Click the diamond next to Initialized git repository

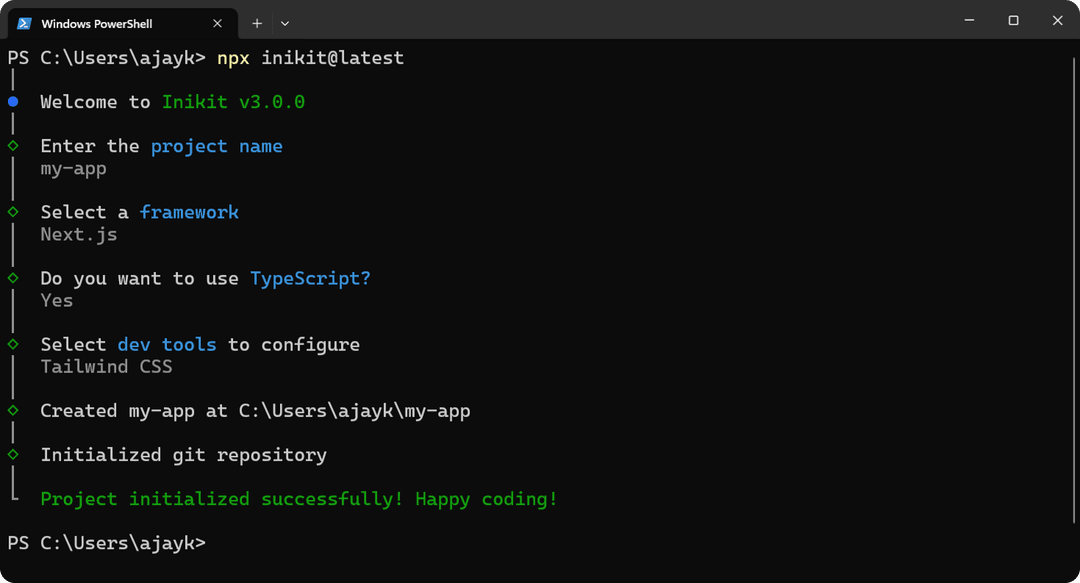pyautogui.click(x=11, y=454)
